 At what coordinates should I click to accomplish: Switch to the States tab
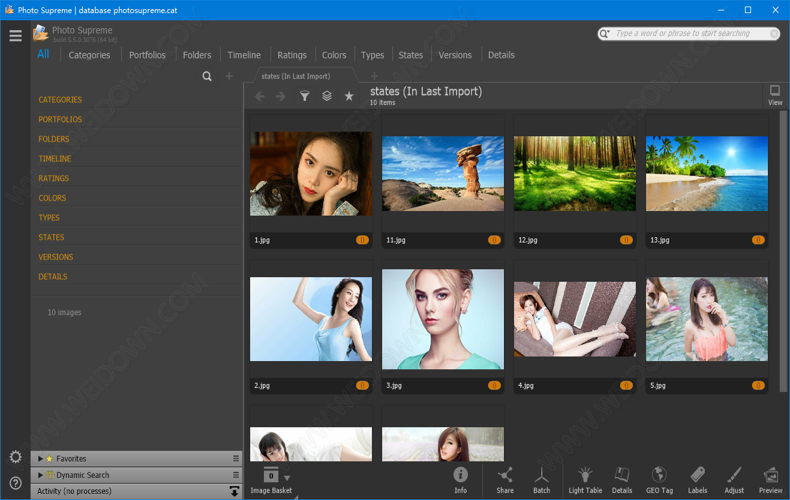click(x=411, y=55)
